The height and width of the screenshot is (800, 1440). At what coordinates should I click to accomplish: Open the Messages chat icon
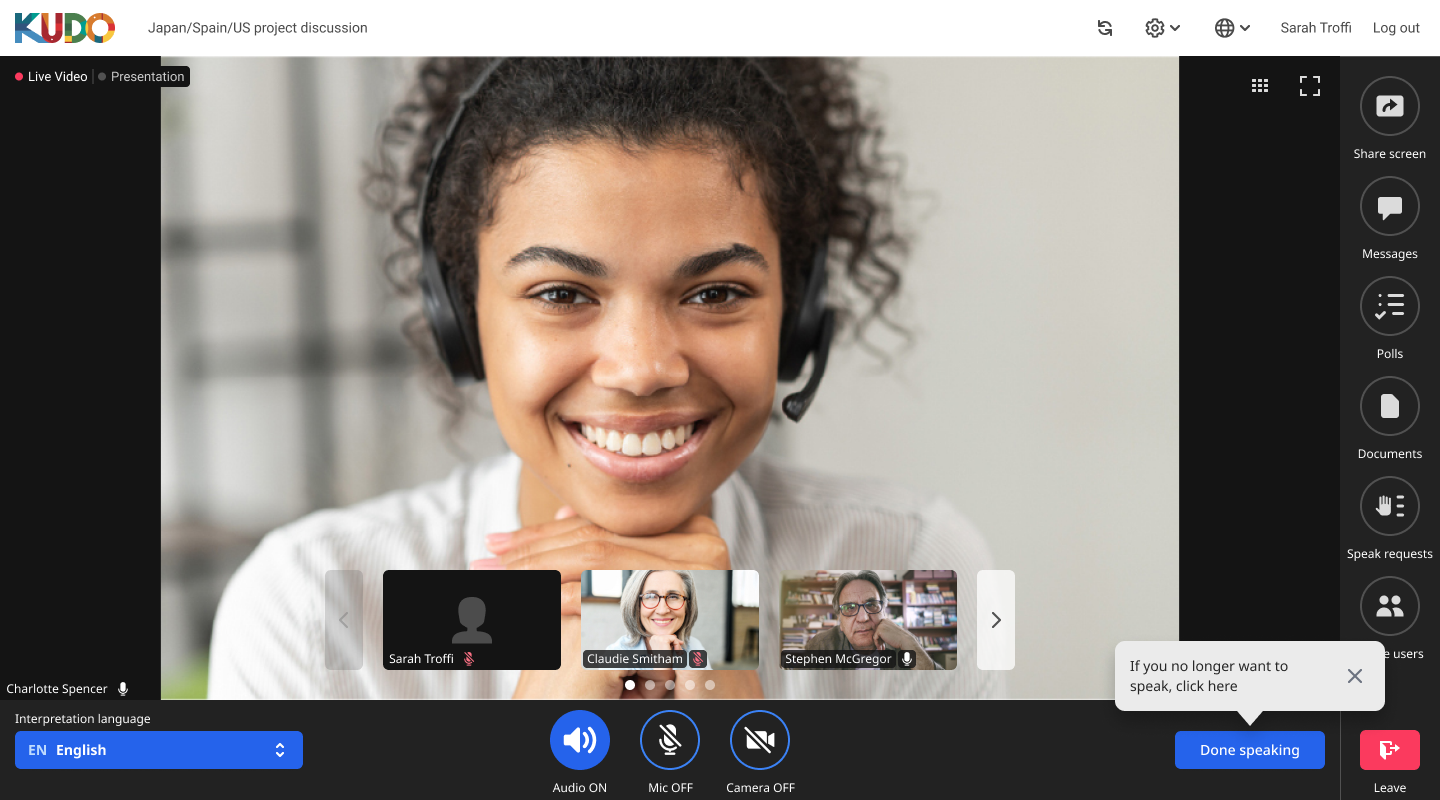[1390, 206]
